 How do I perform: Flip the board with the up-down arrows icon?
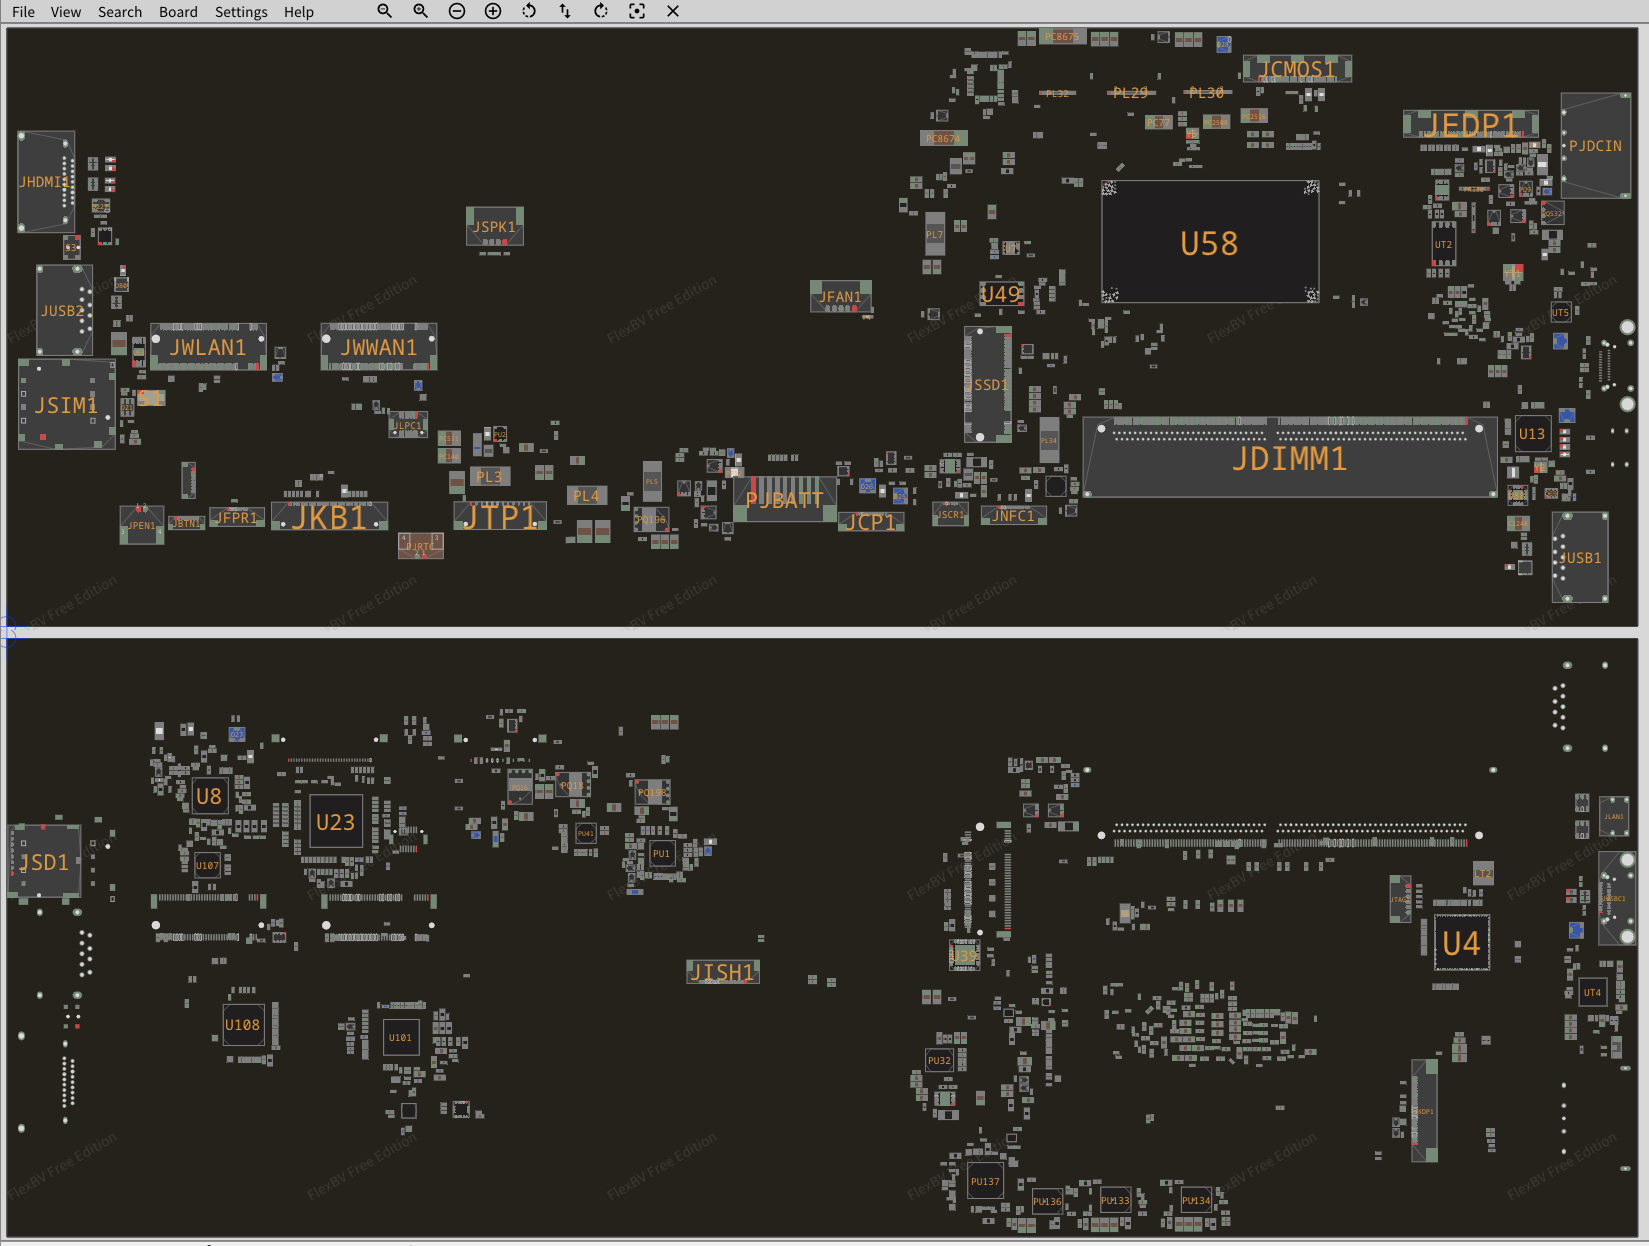(565, 11)
